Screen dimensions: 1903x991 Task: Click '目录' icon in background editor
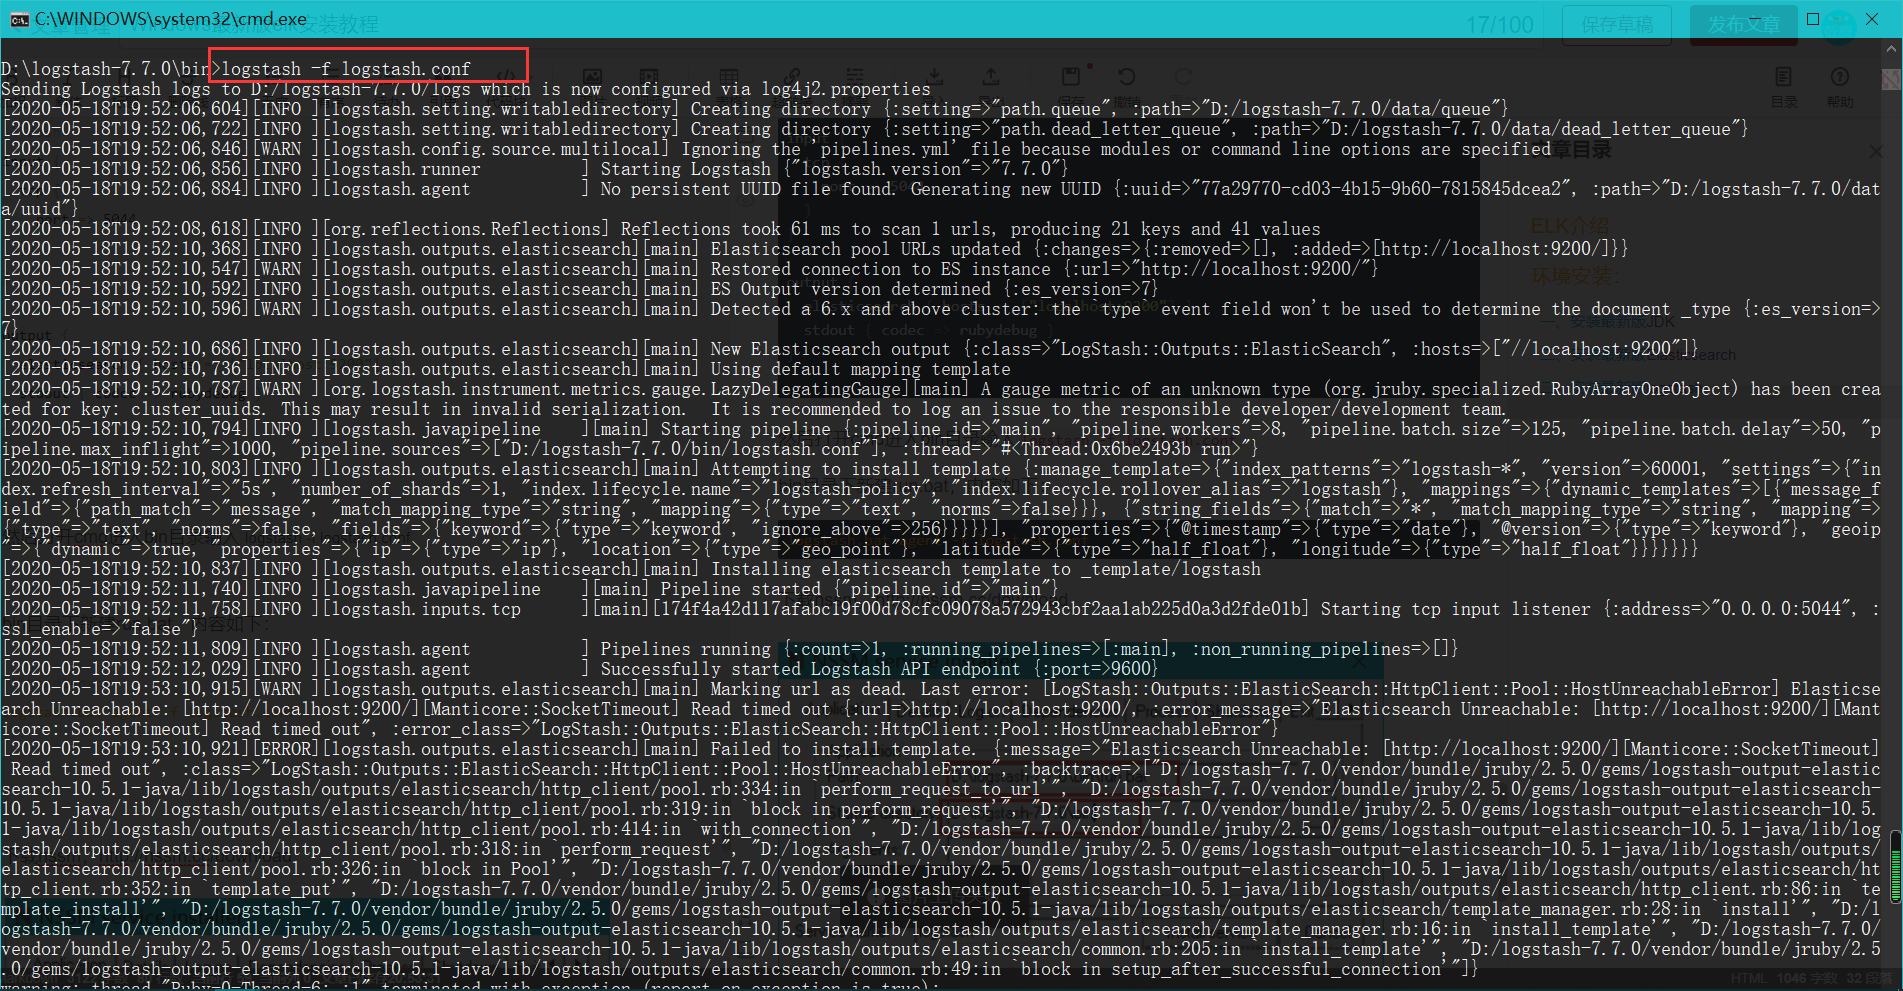[1784, 87]
